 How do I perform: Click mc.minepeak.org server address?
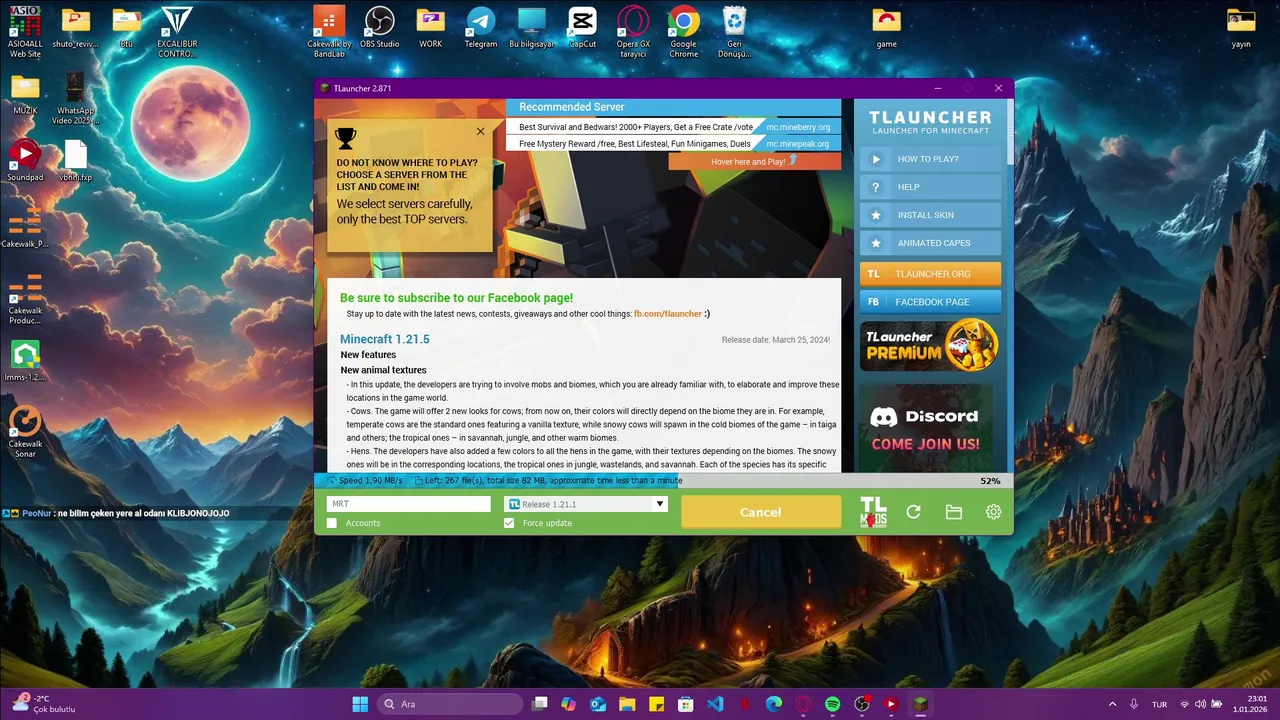pos(798,144)
